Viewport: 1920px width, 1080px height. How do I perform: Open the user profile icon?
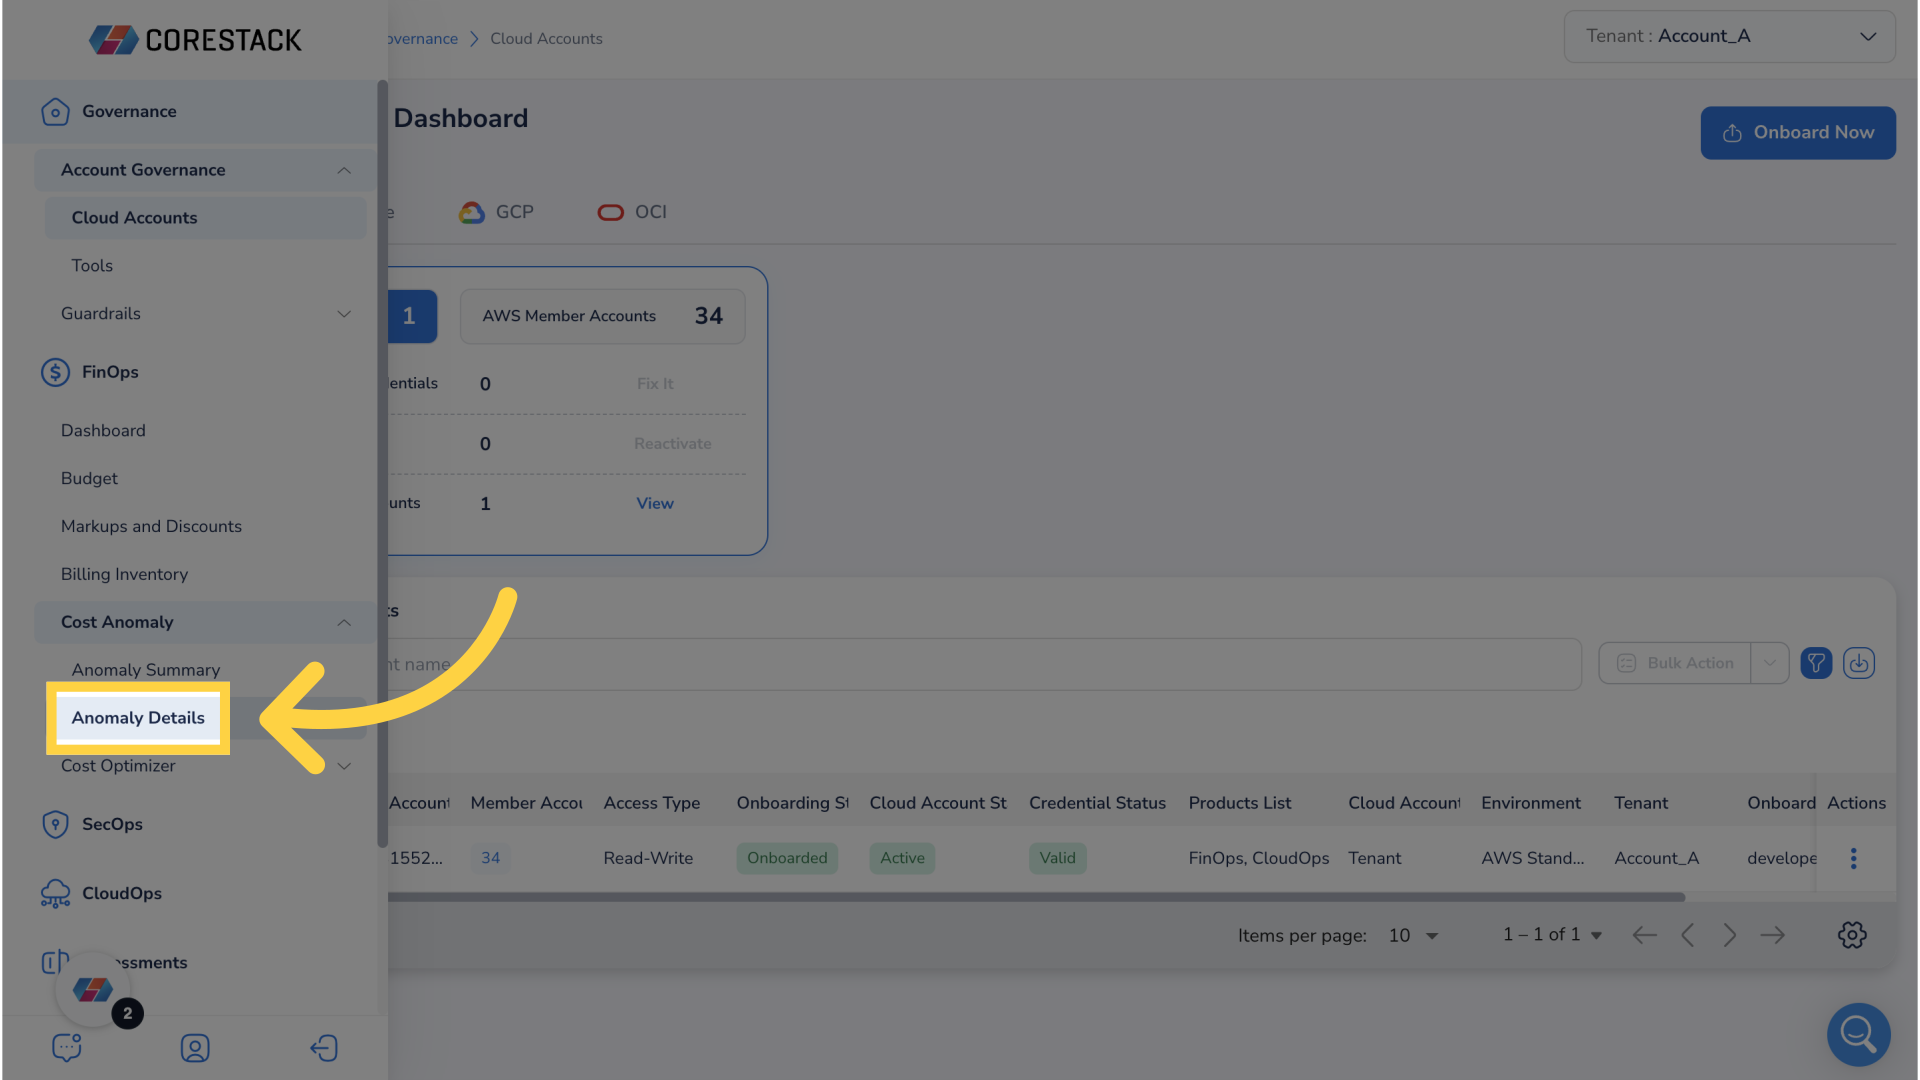tap(195, 1047)
